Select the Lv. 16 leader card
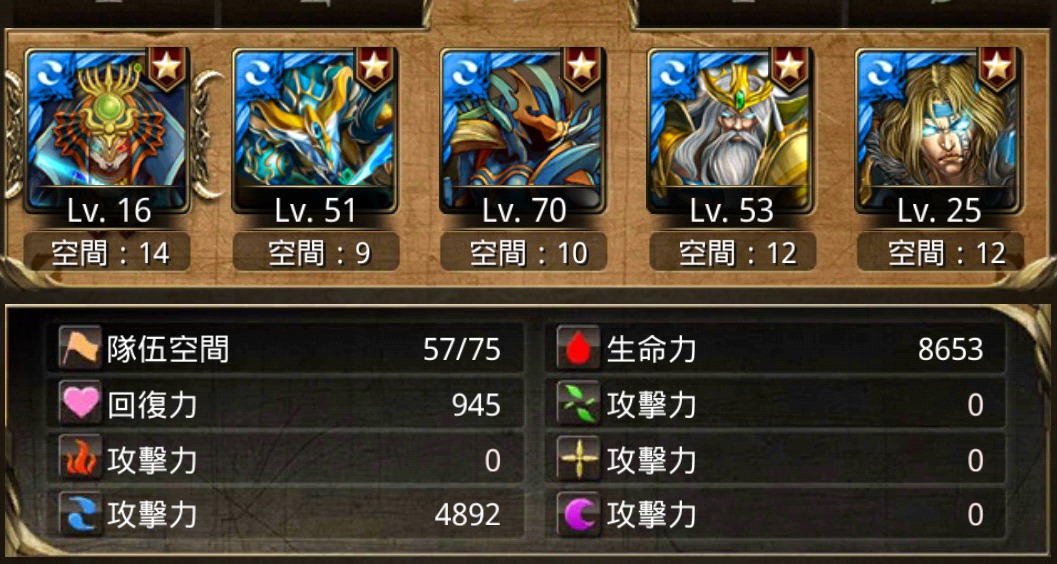This screenshot has width=1057, height=564. (x=107, y=131)
